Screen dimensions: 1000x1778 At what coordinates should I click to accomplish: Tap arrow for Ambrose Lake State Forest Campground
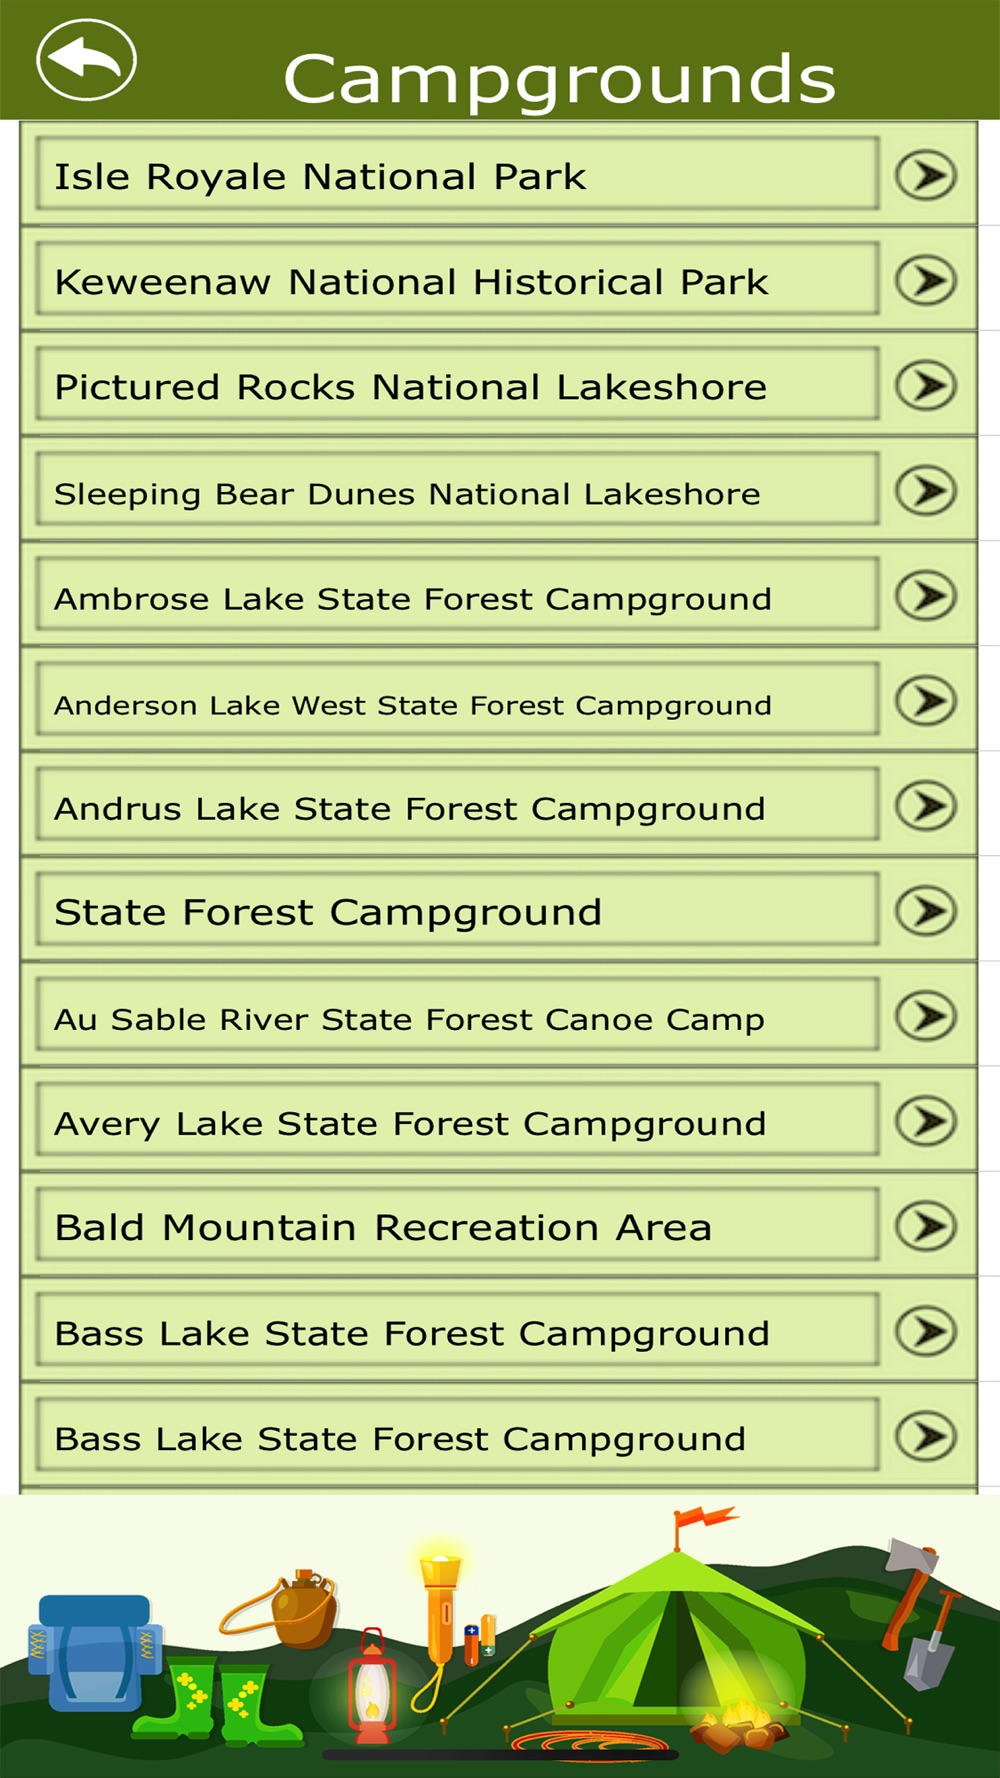926,596
